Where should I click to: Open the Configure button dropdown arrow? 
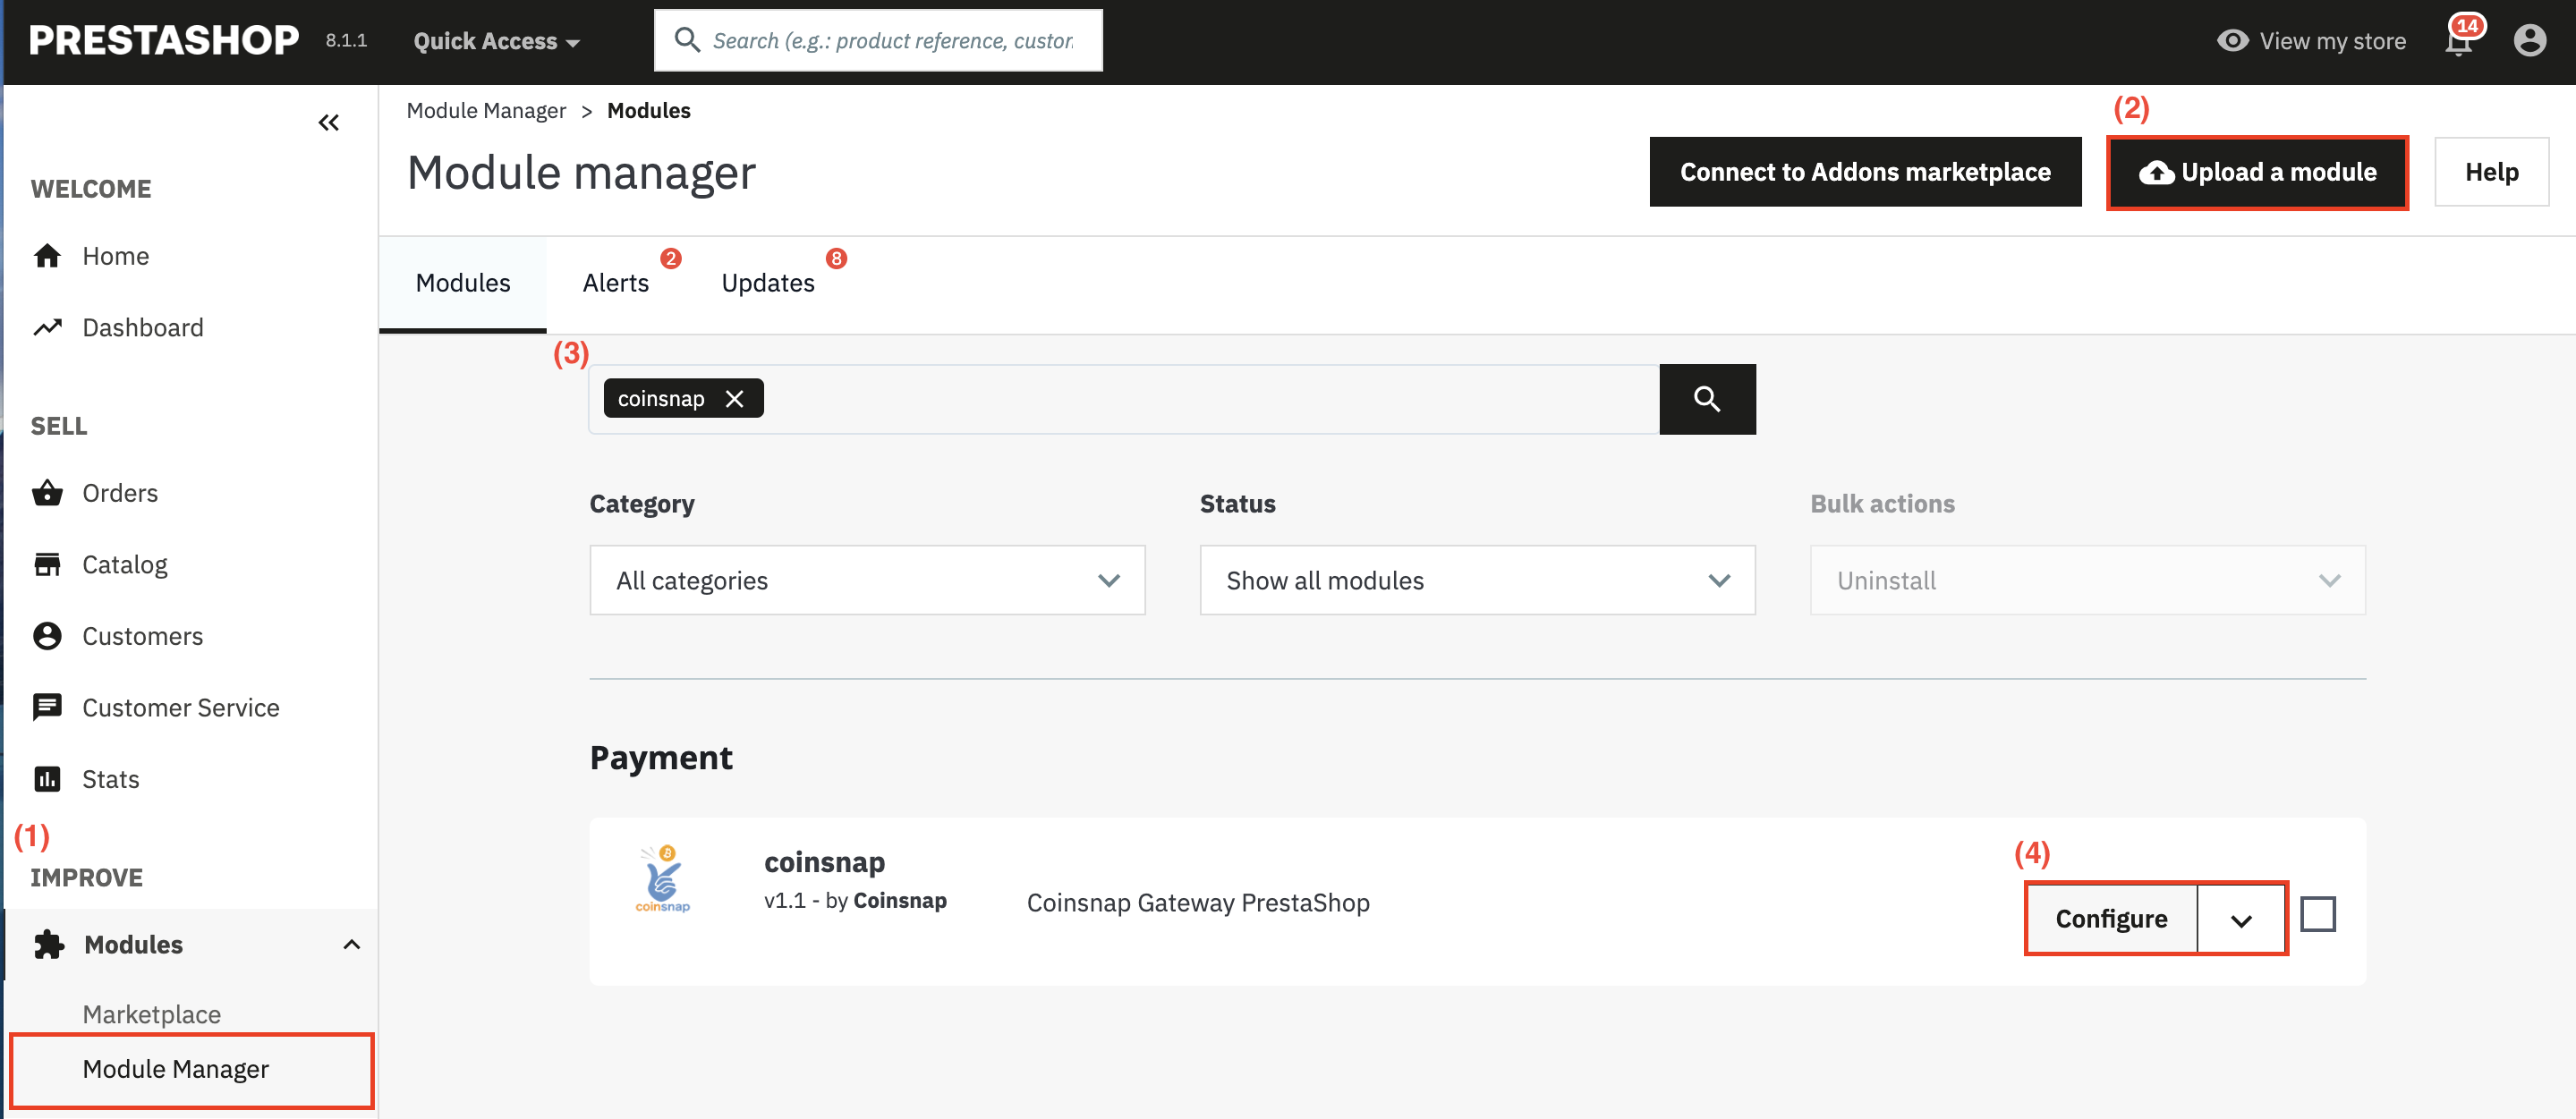pyautogui.click(x=2240, y=919)
